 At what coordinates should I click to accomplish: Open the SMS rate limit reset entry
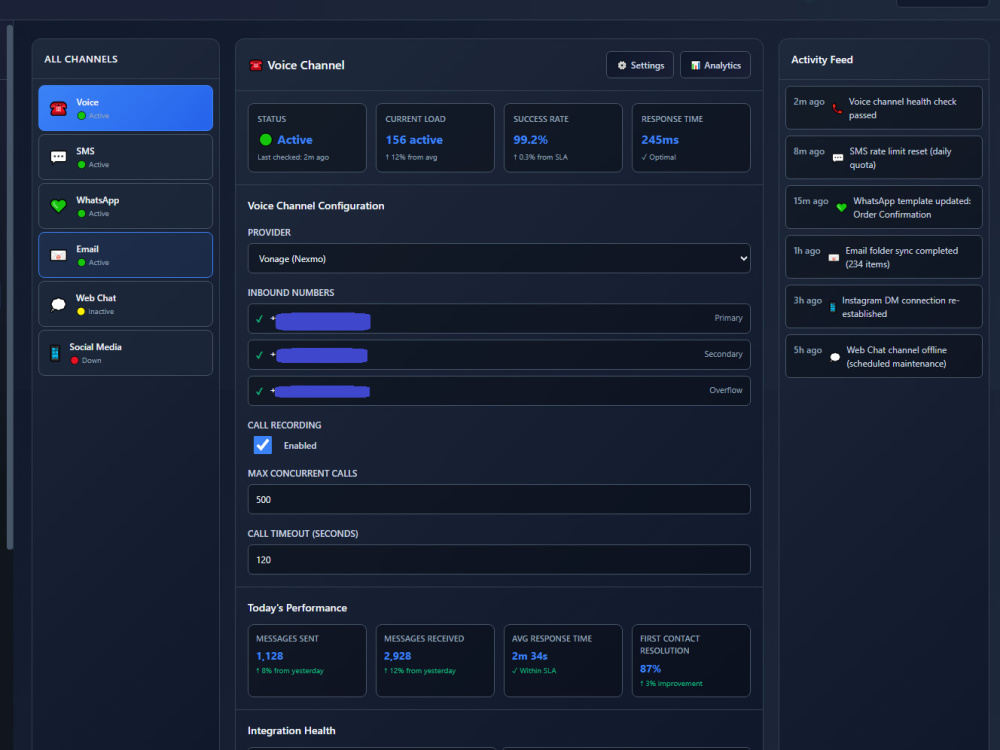(884, 158)
